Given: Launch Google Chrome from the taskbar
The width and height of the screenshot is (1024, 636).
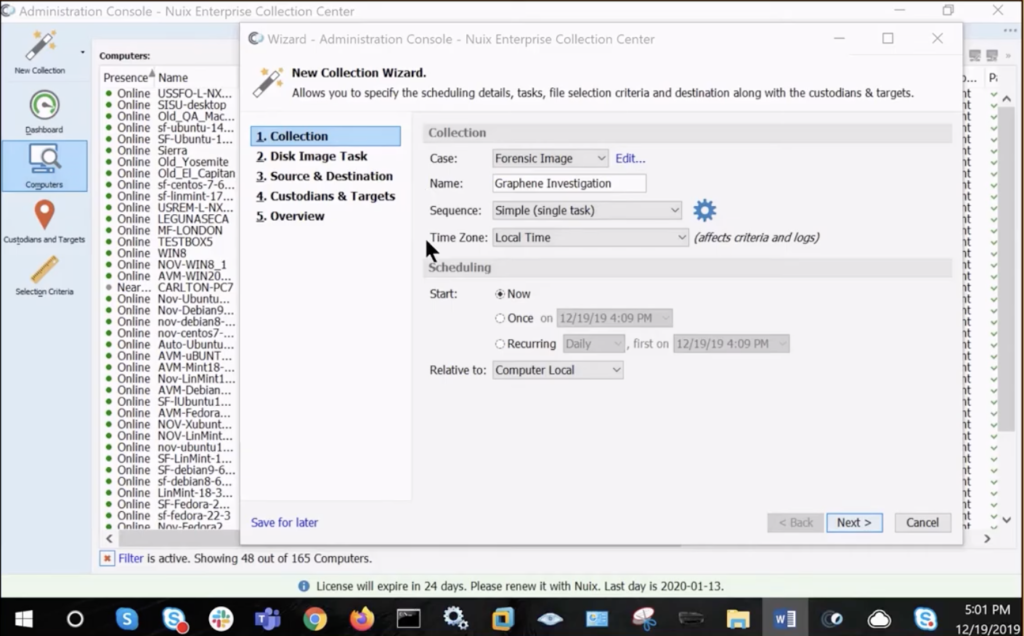Looking at the screenshot, I should point(315,618).
